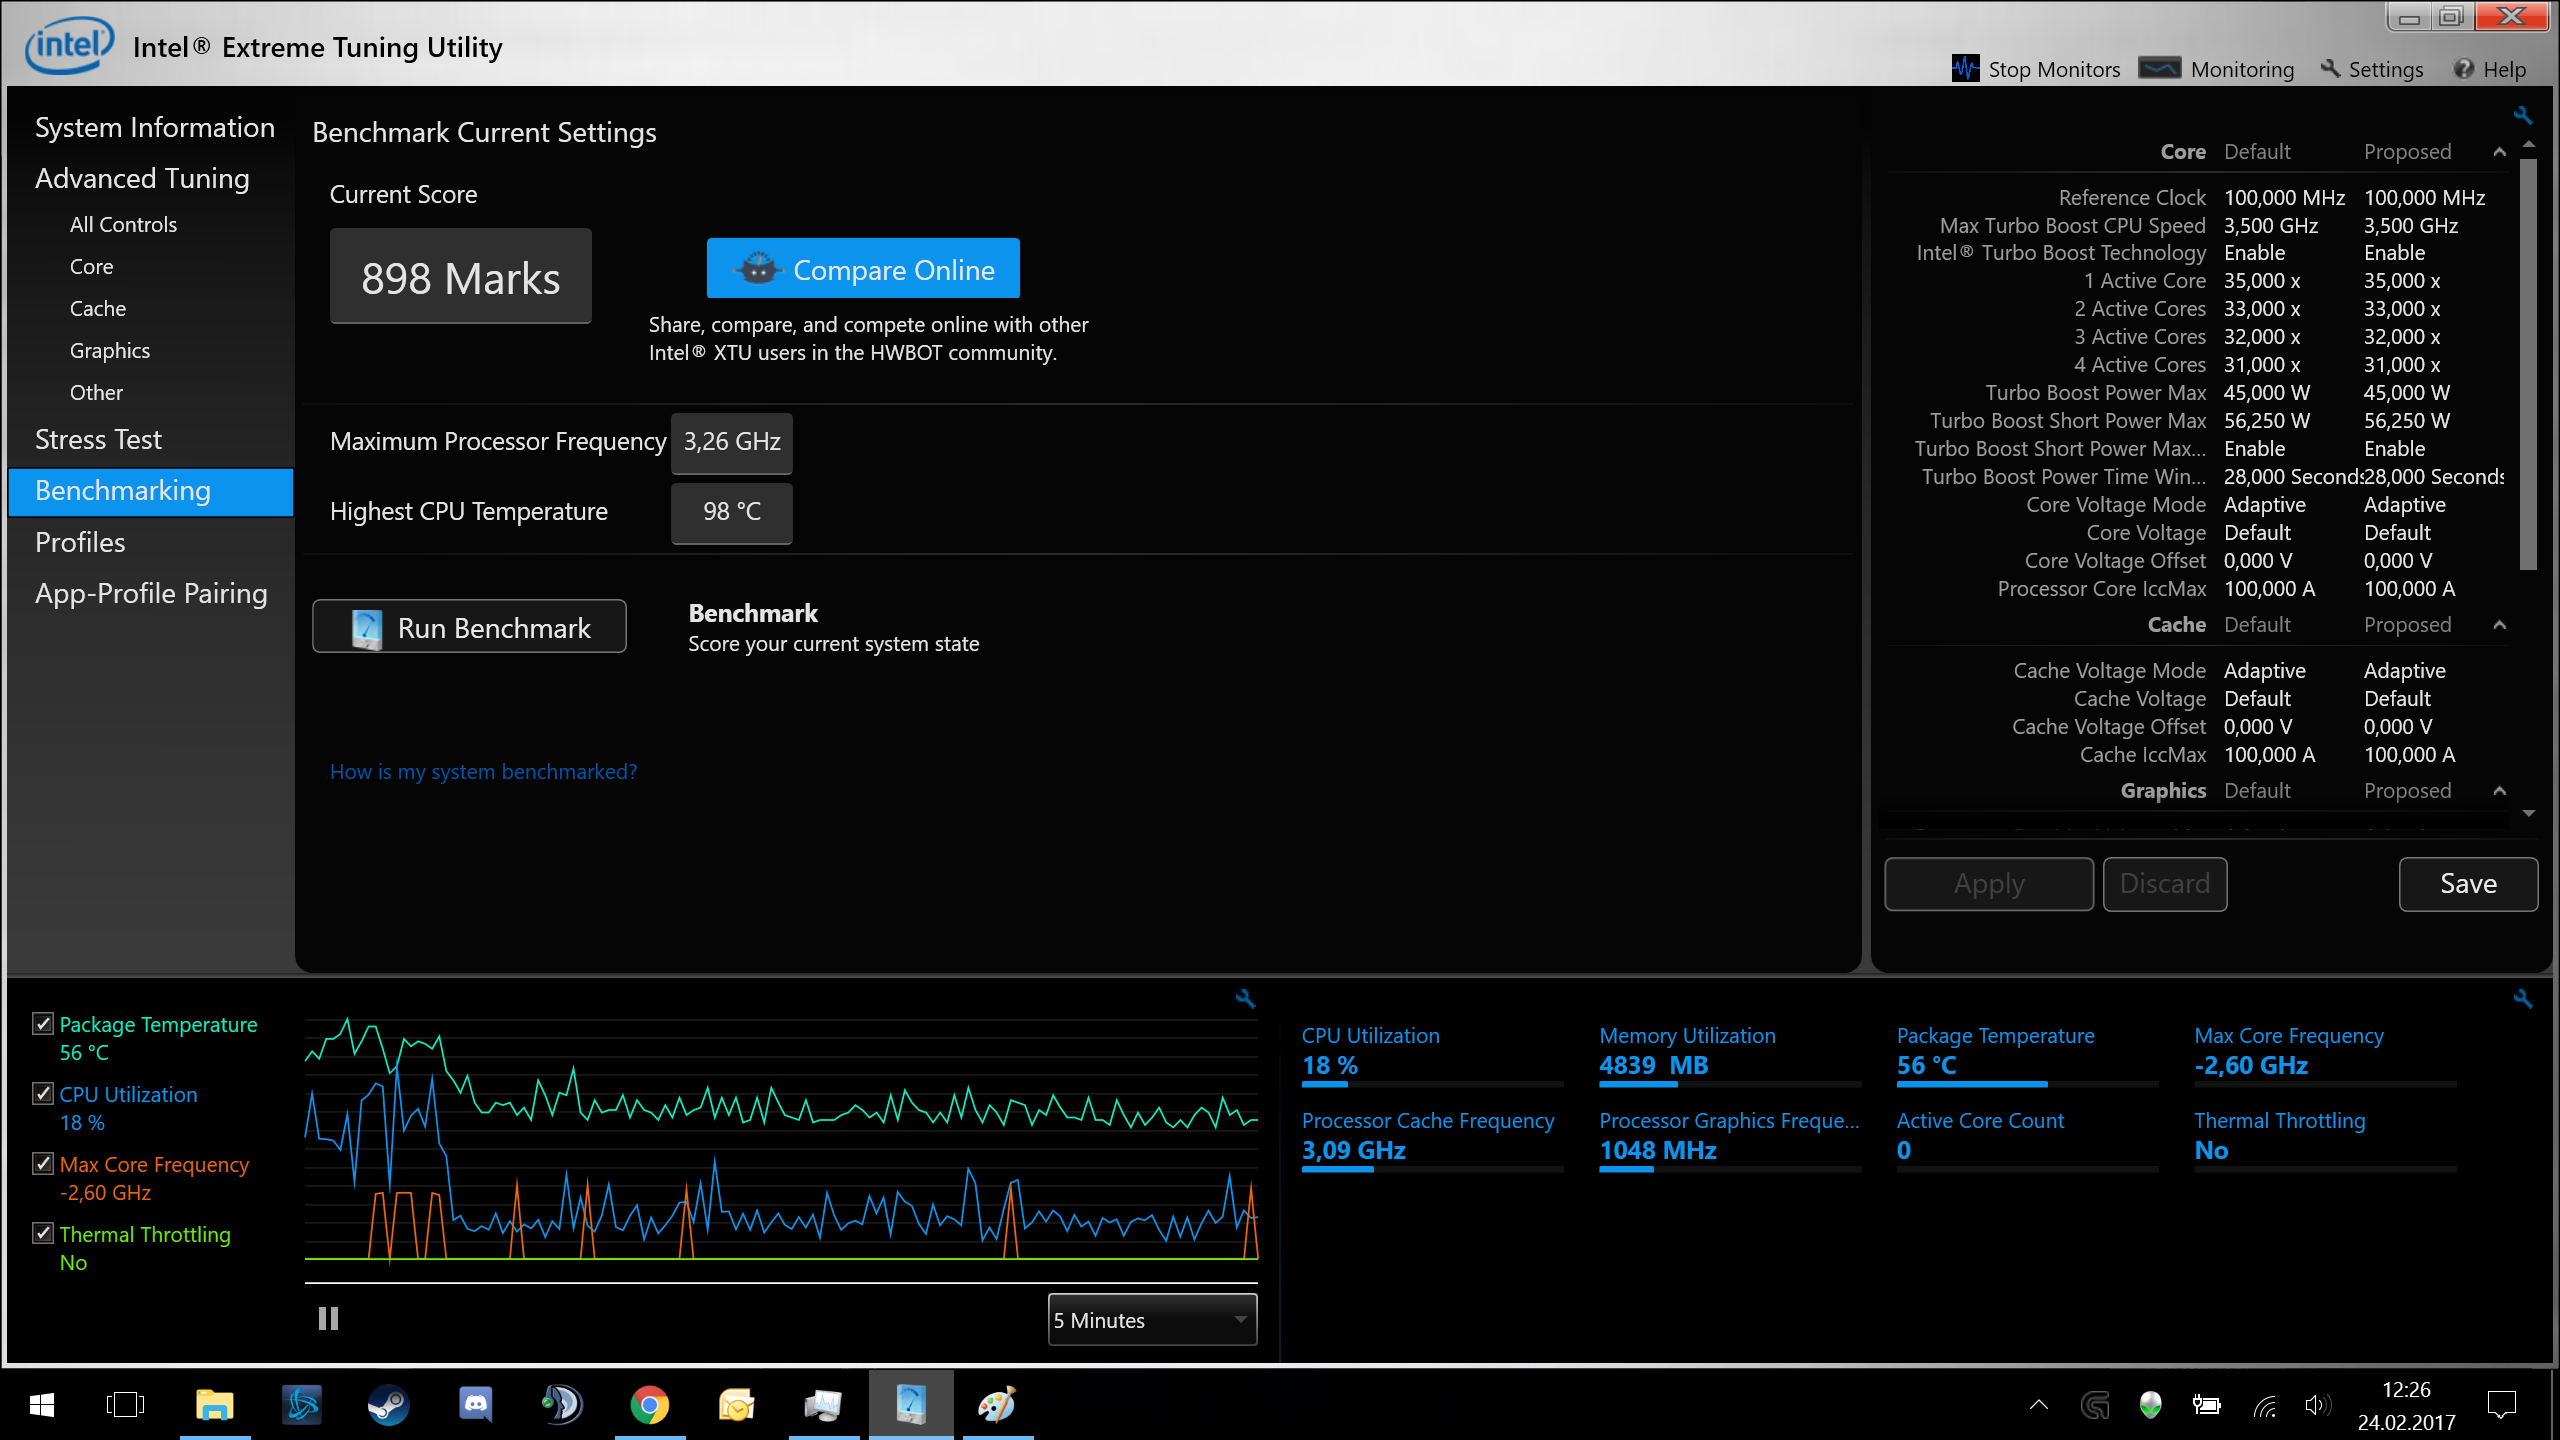
Task: Click the Stop Monitors waveform icon
Action: [1965, 69]
